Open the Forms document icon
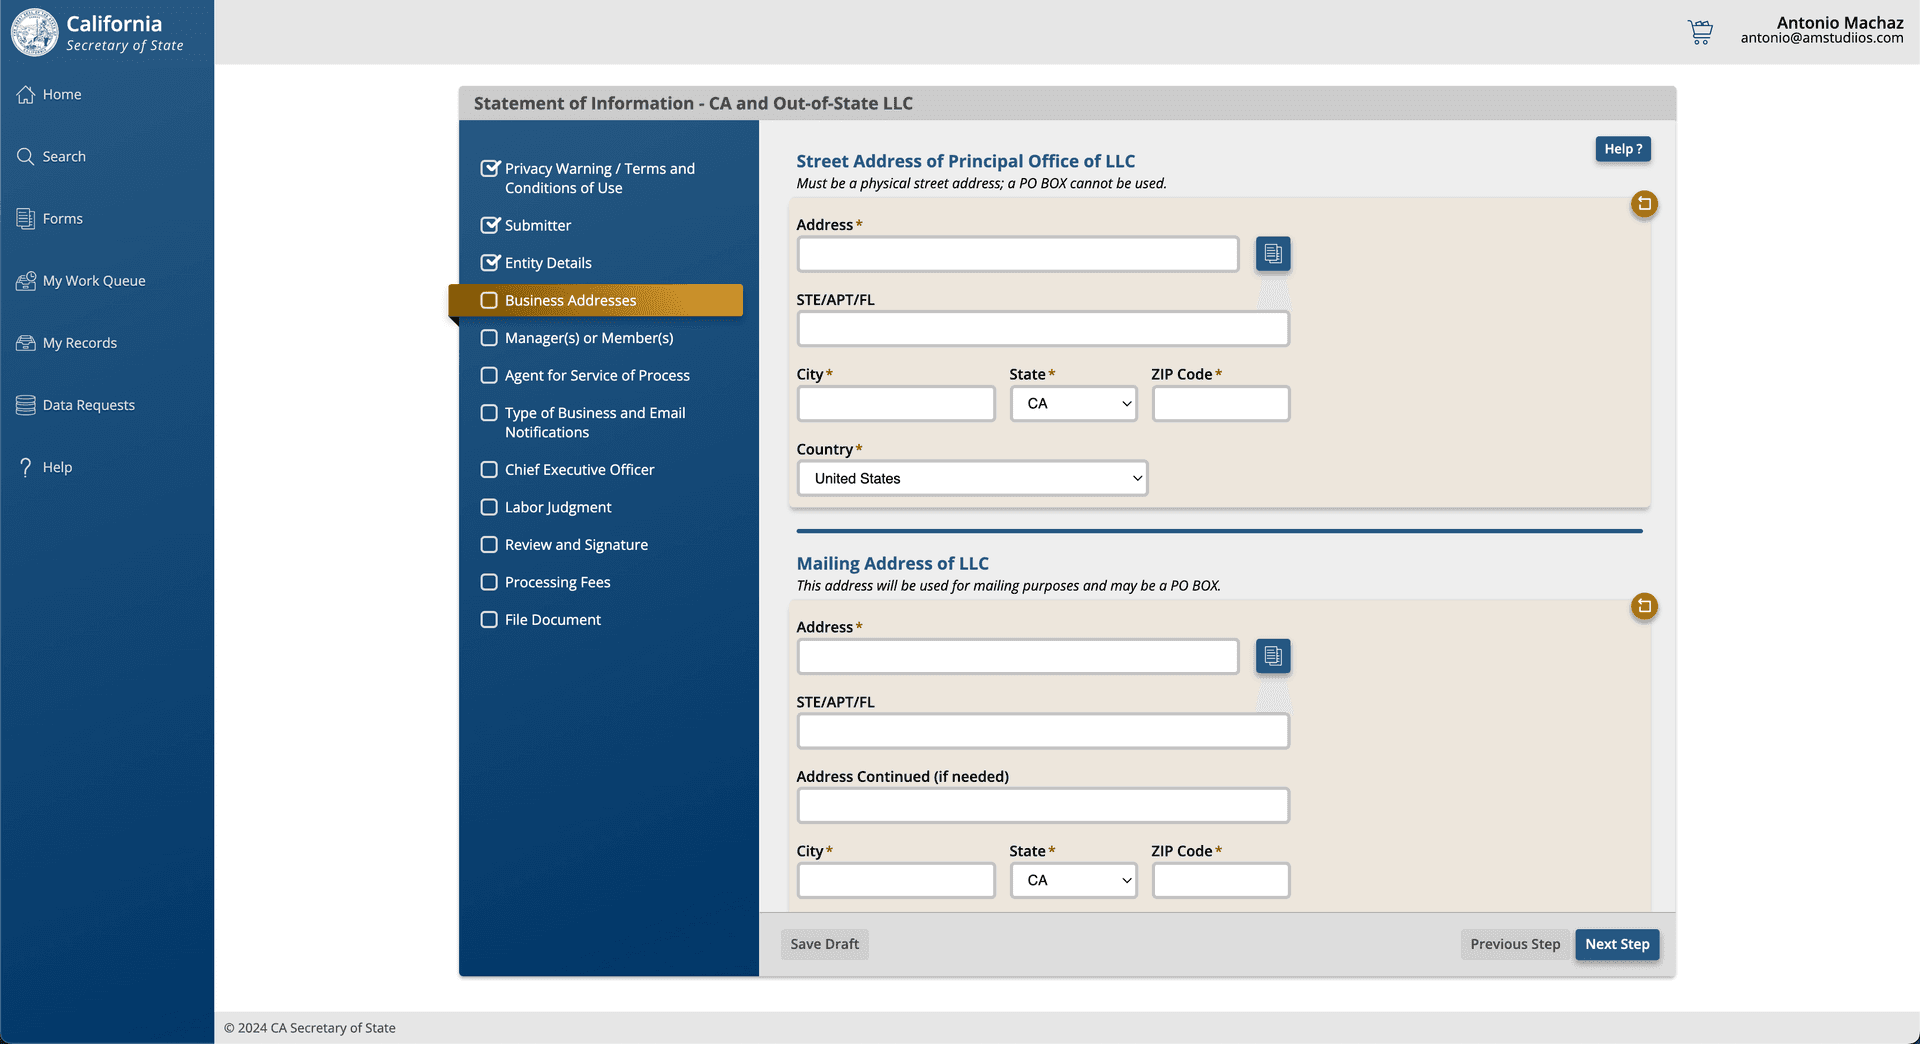The image size is (1920, 1044). pos(26,219)
